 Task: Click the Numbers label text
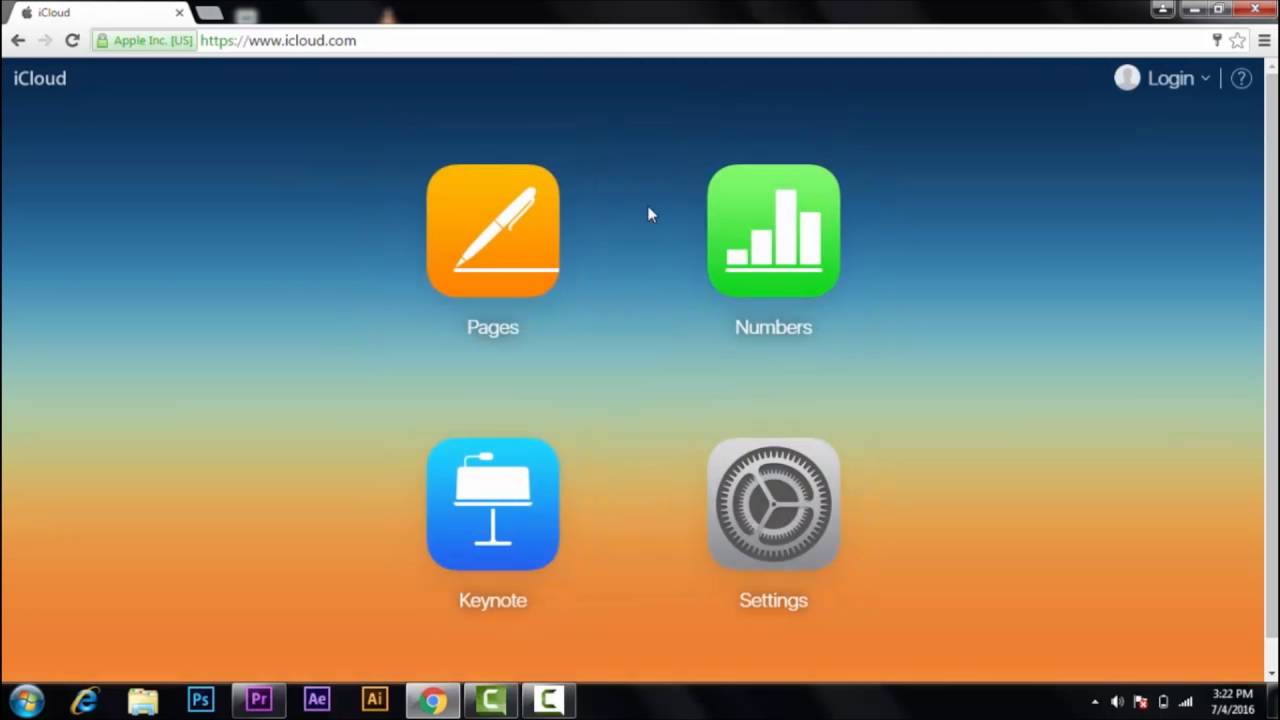[x=773, y=327]
